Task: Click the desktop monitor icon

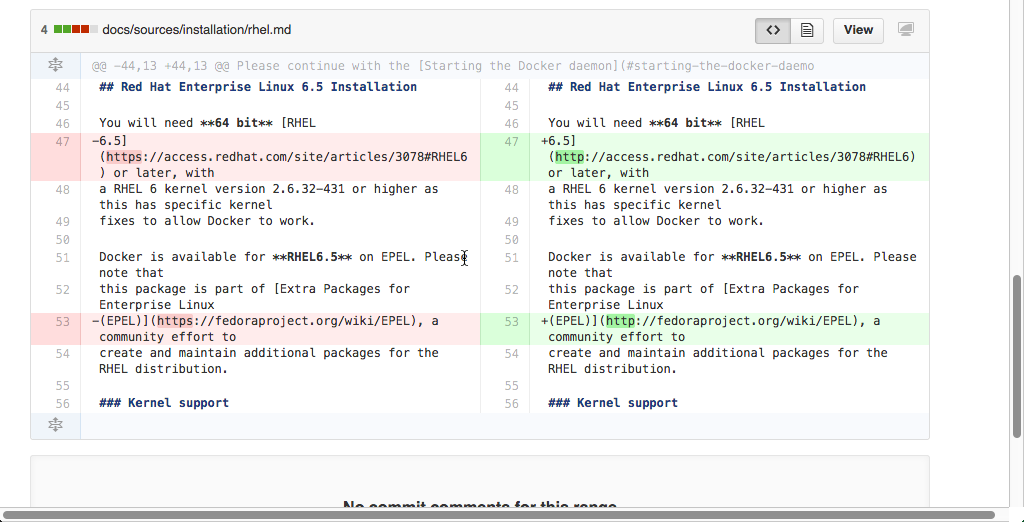Action: [906, 30]
